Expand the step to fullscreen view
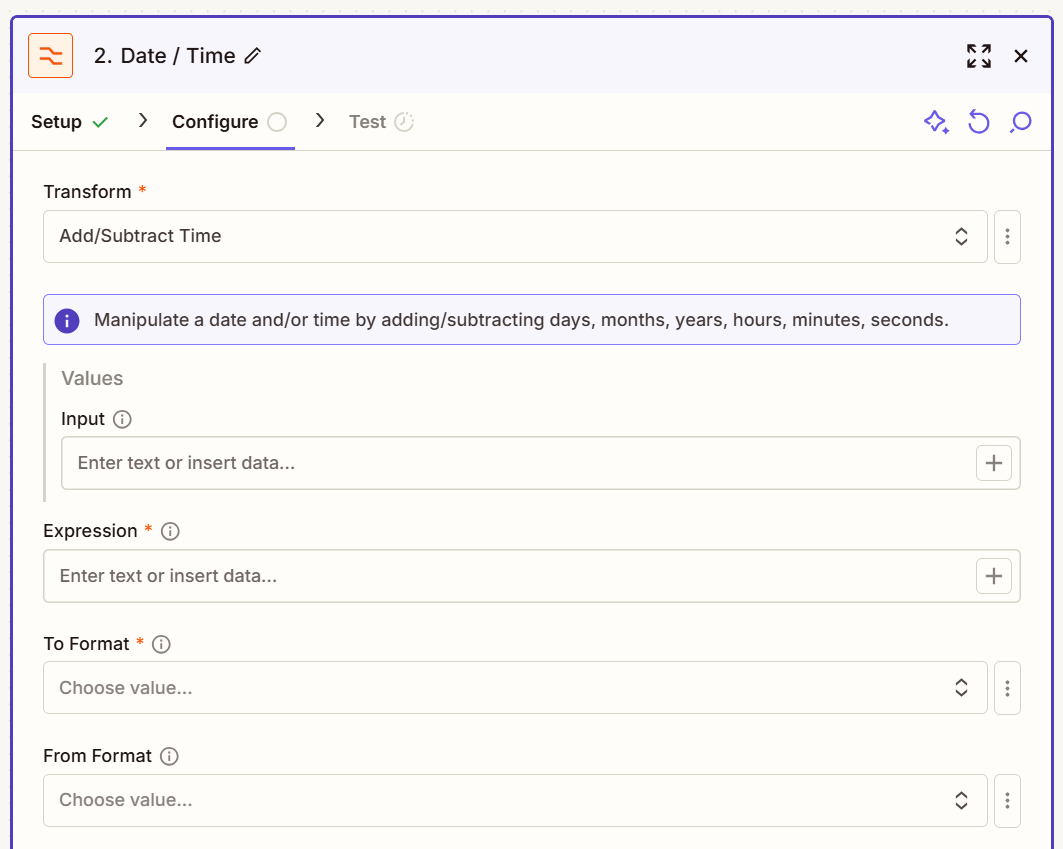 (x=979, y=56)
